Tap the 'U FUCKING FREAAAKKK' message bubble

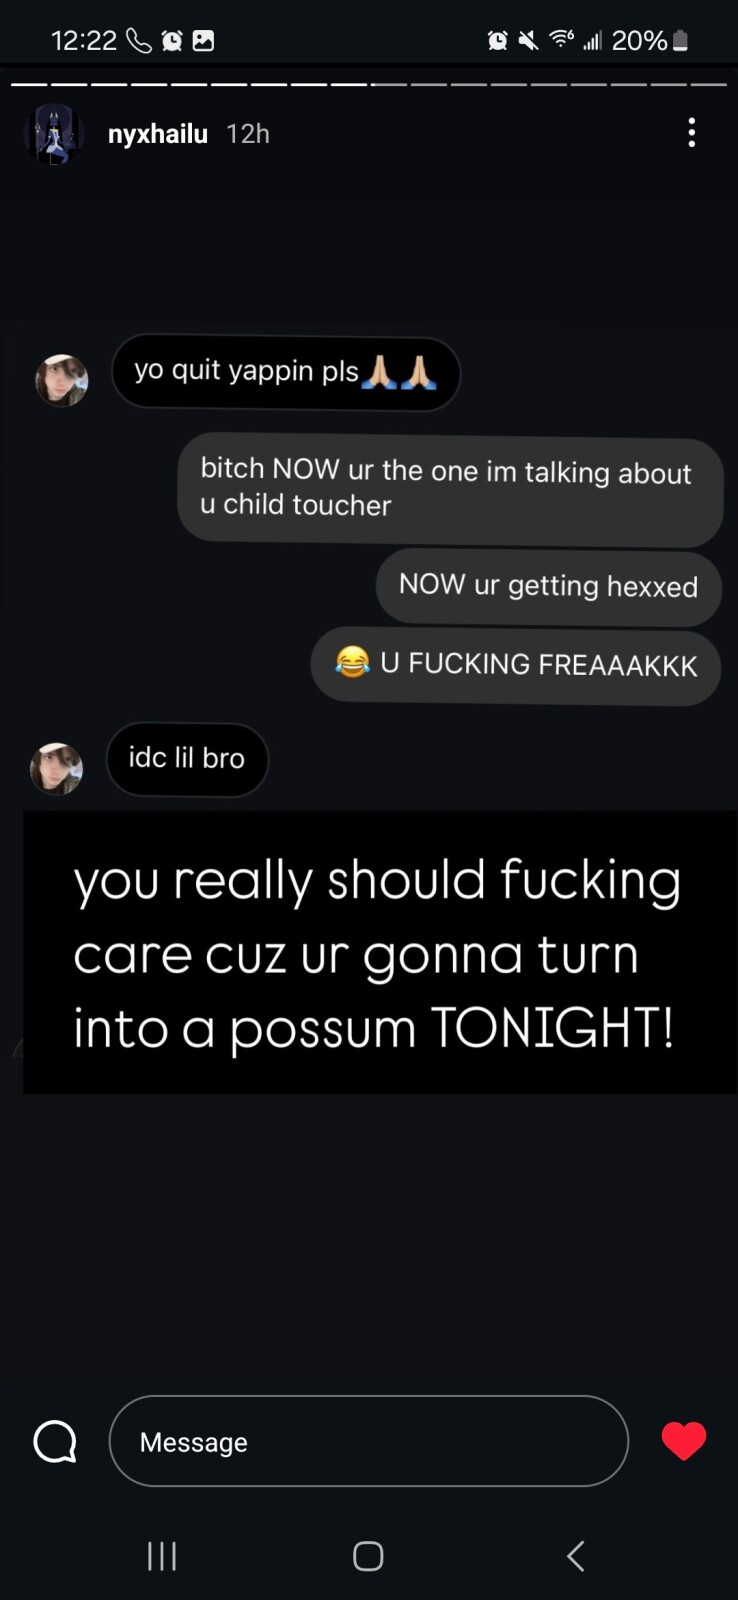(516, 665)
